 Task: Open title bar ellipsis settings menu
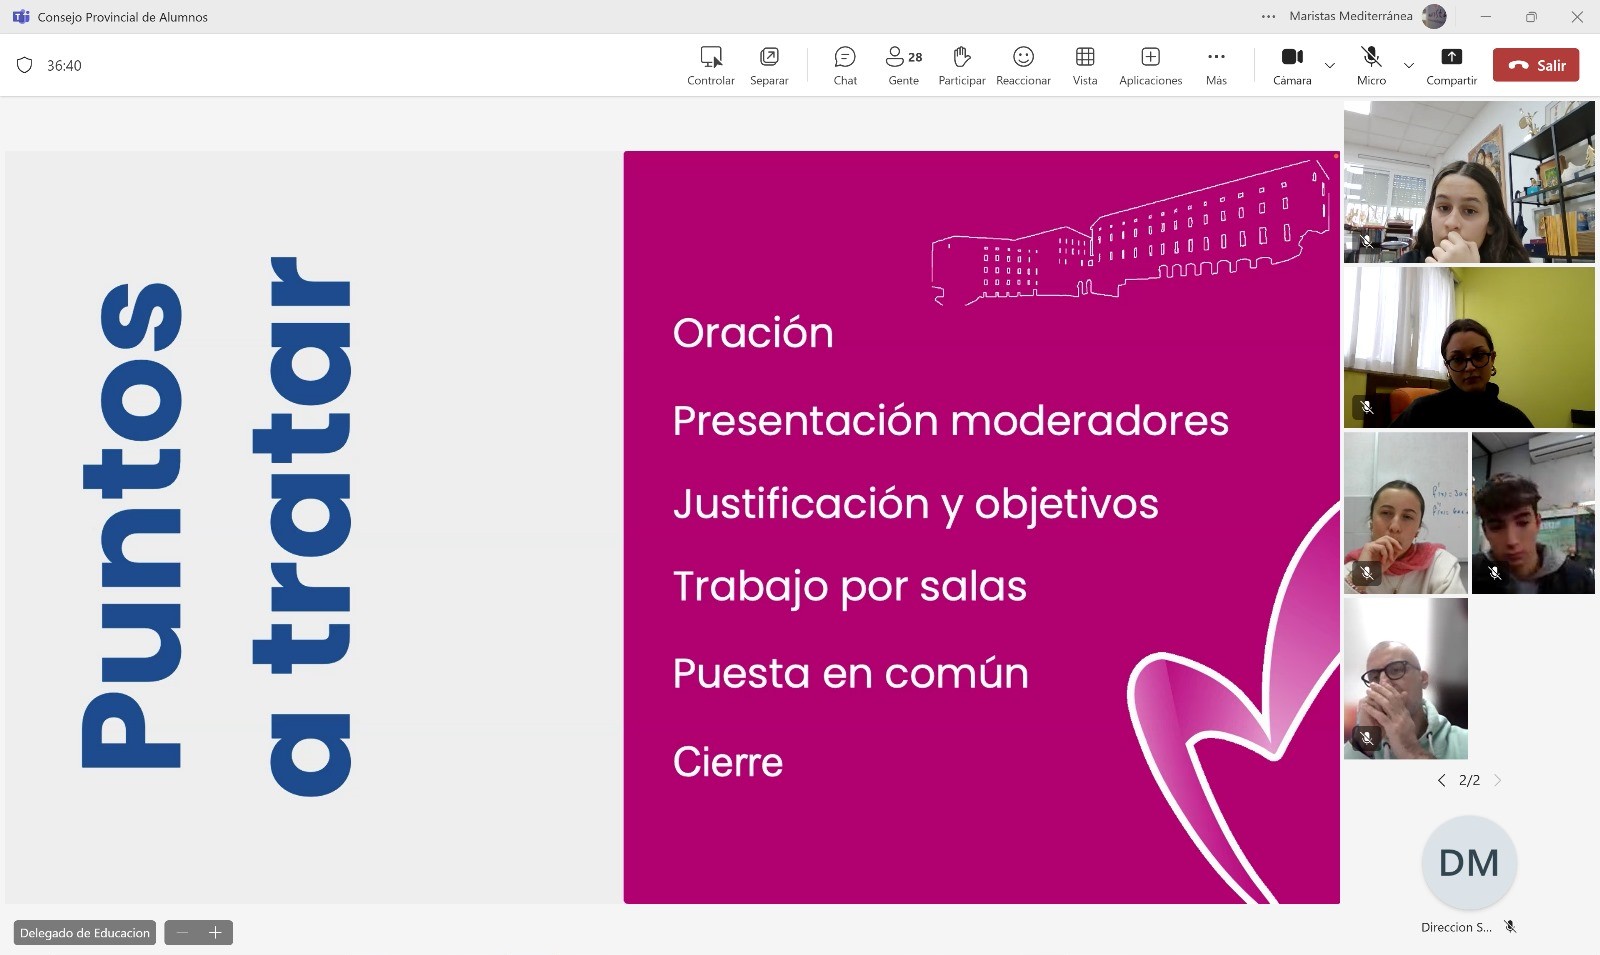[x=1268, y=17]
